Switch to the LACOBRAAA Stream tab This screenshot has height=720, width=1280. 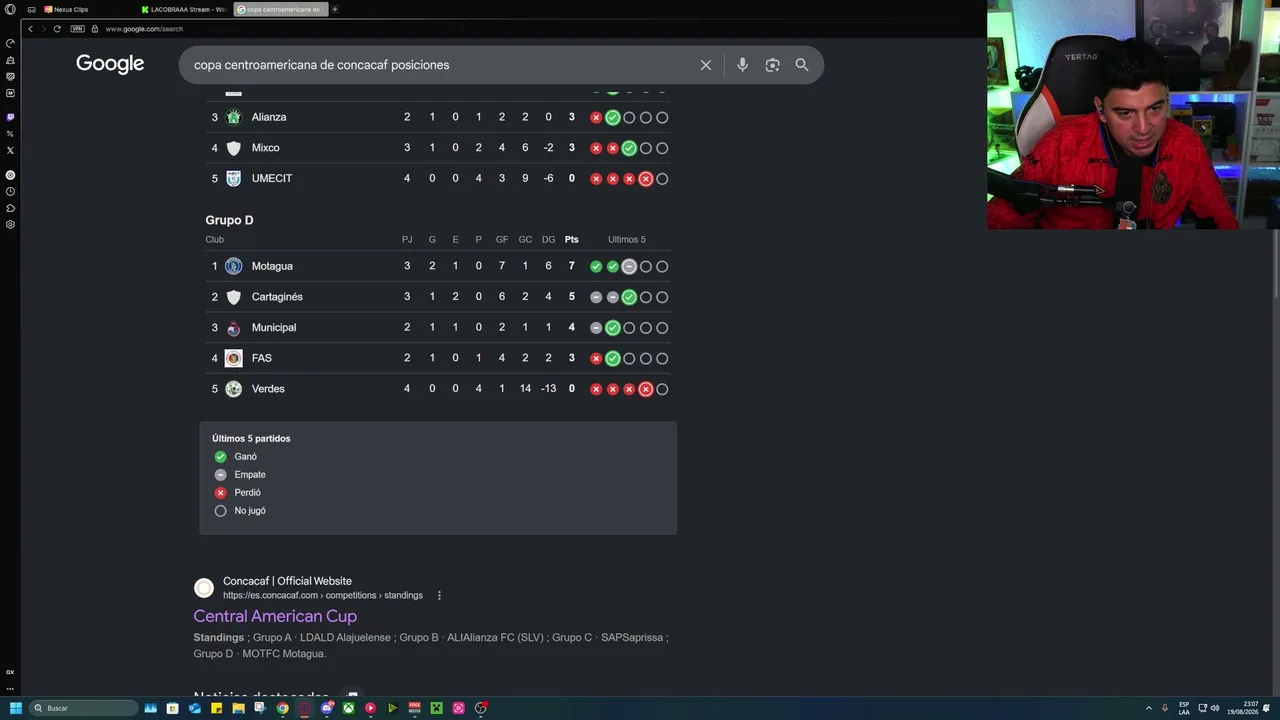(183, 9)
